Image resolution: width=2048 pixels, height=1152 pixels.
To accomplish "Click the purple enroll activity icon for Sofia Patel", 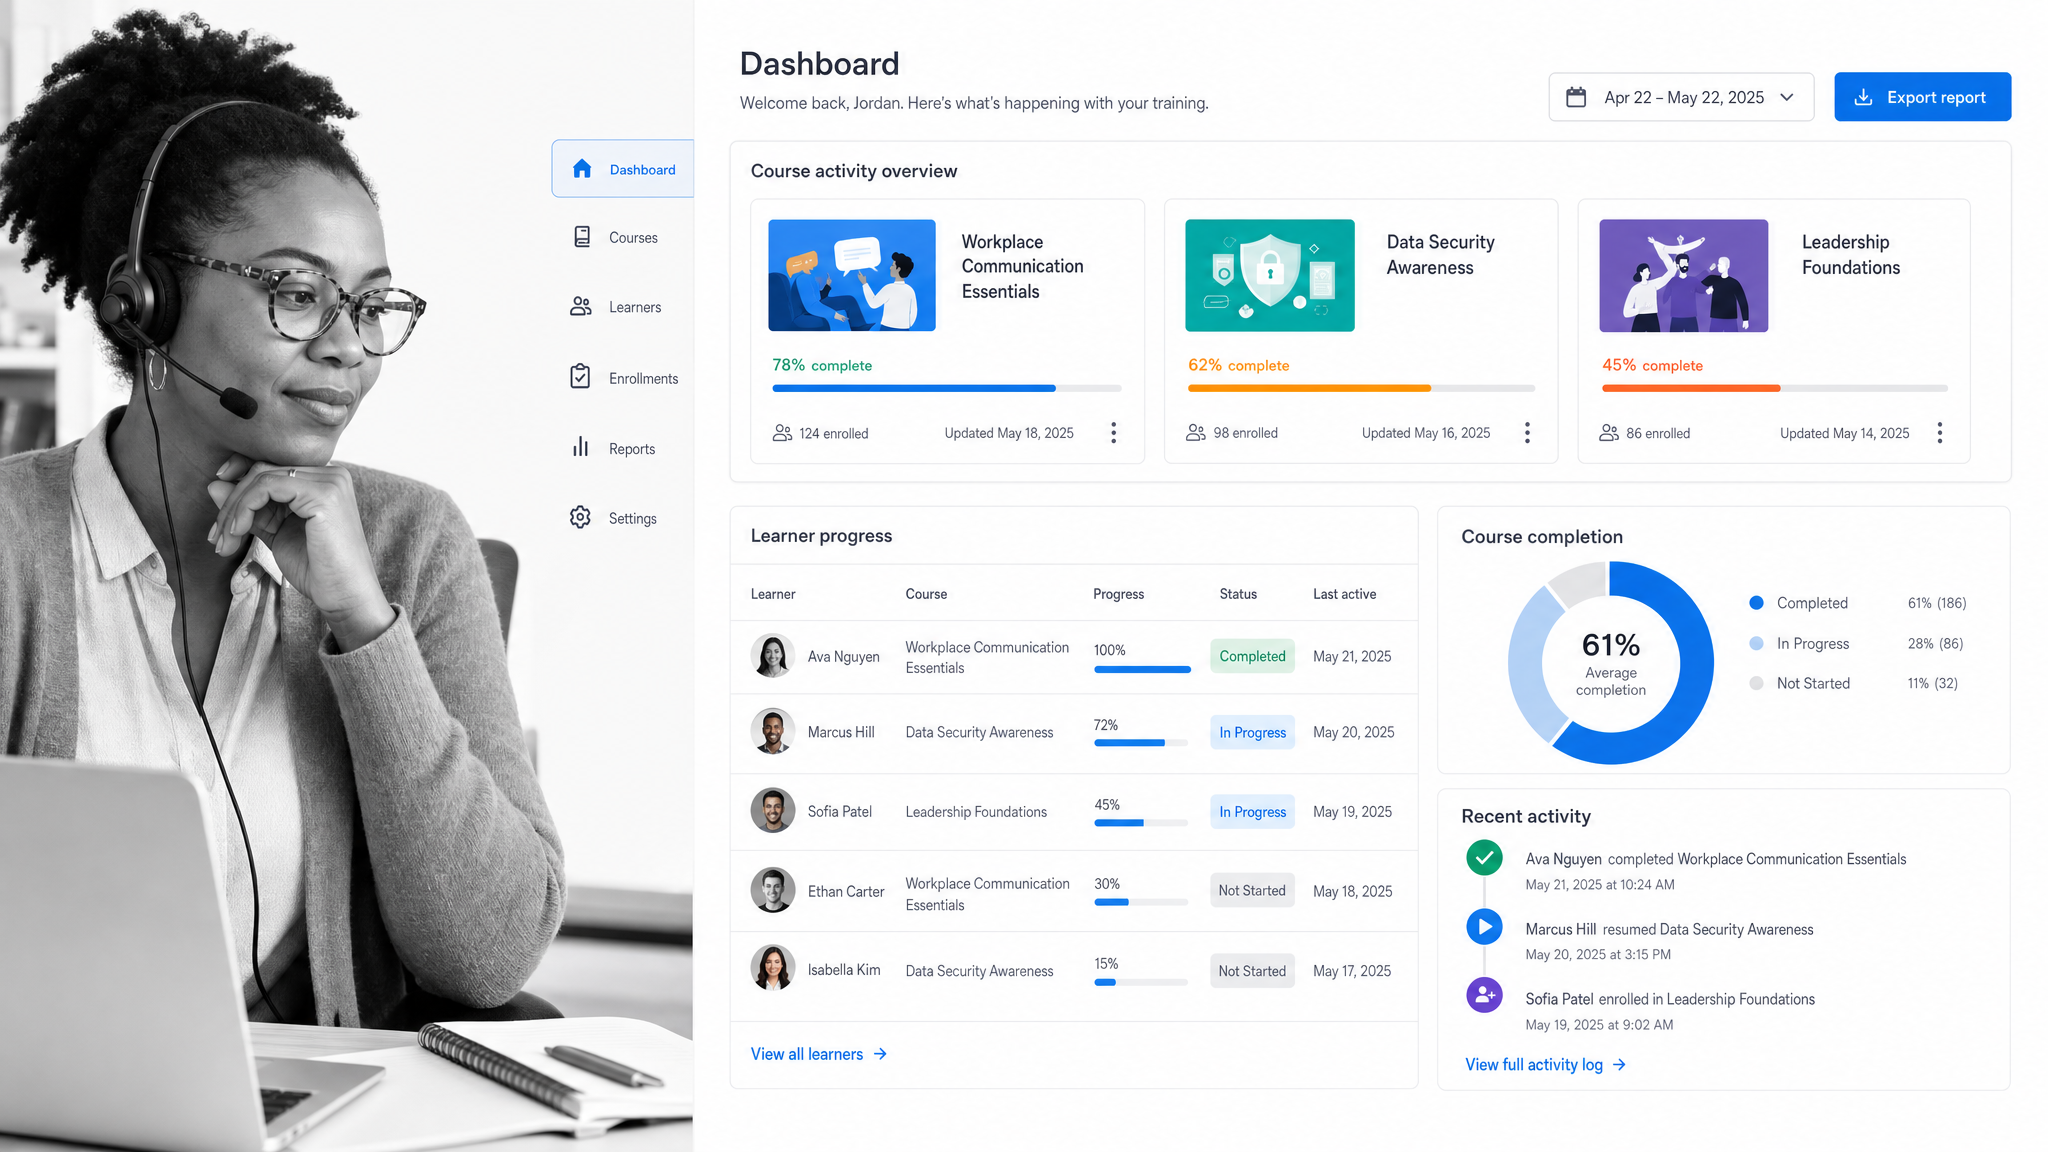I will (x=1484, y=995).
